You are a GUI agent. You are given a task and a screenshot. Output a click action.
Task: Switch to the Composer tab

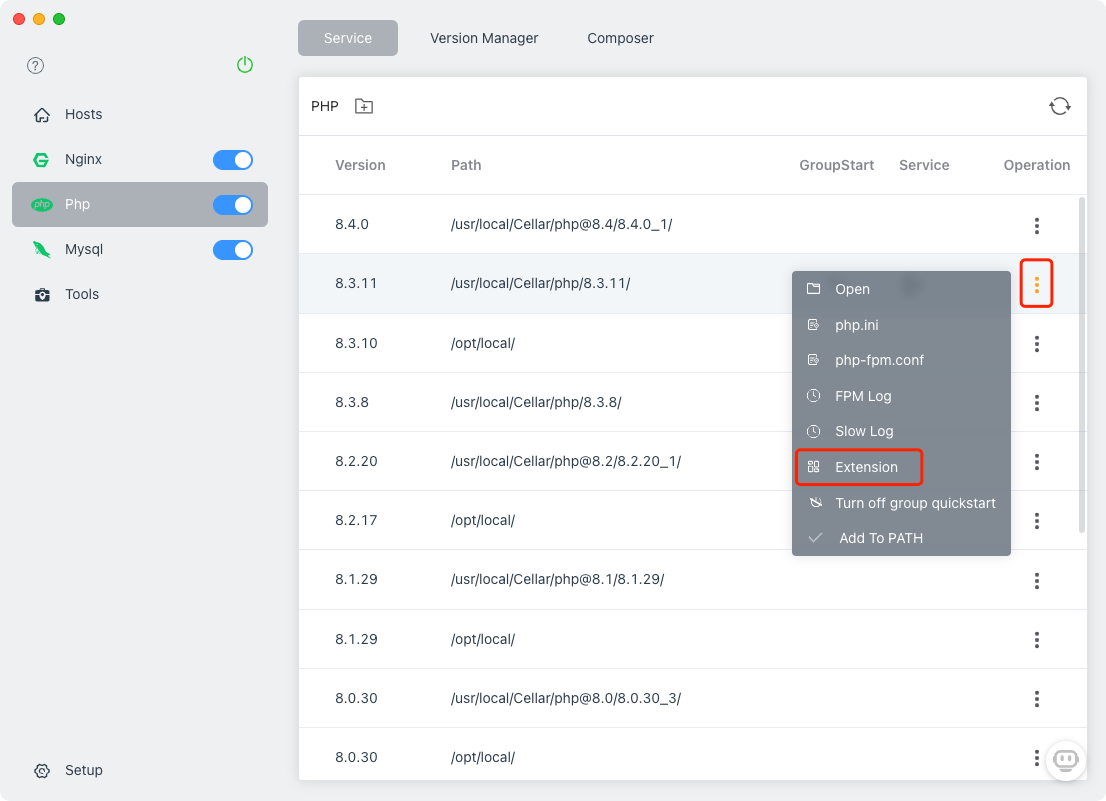620,38
